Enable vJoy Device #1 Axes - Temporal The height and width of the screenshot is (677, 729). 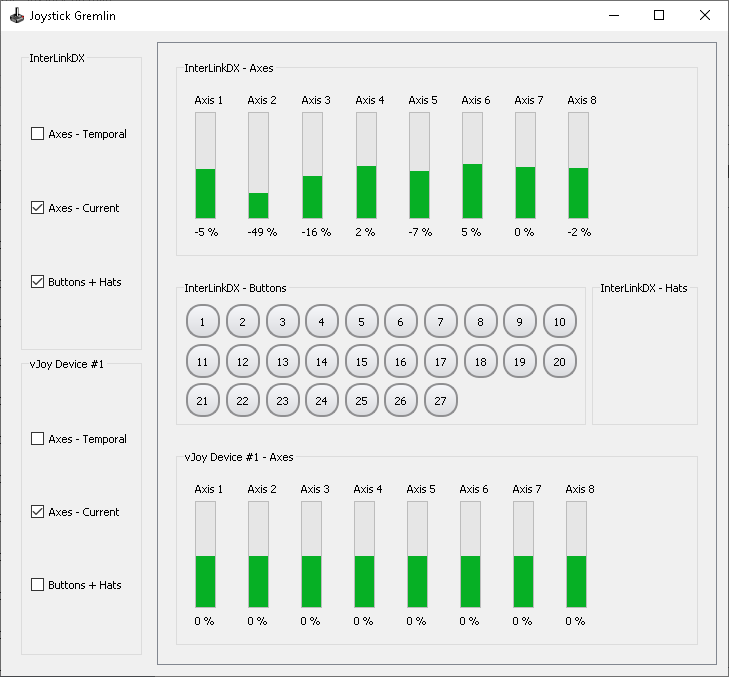[37, 439]
